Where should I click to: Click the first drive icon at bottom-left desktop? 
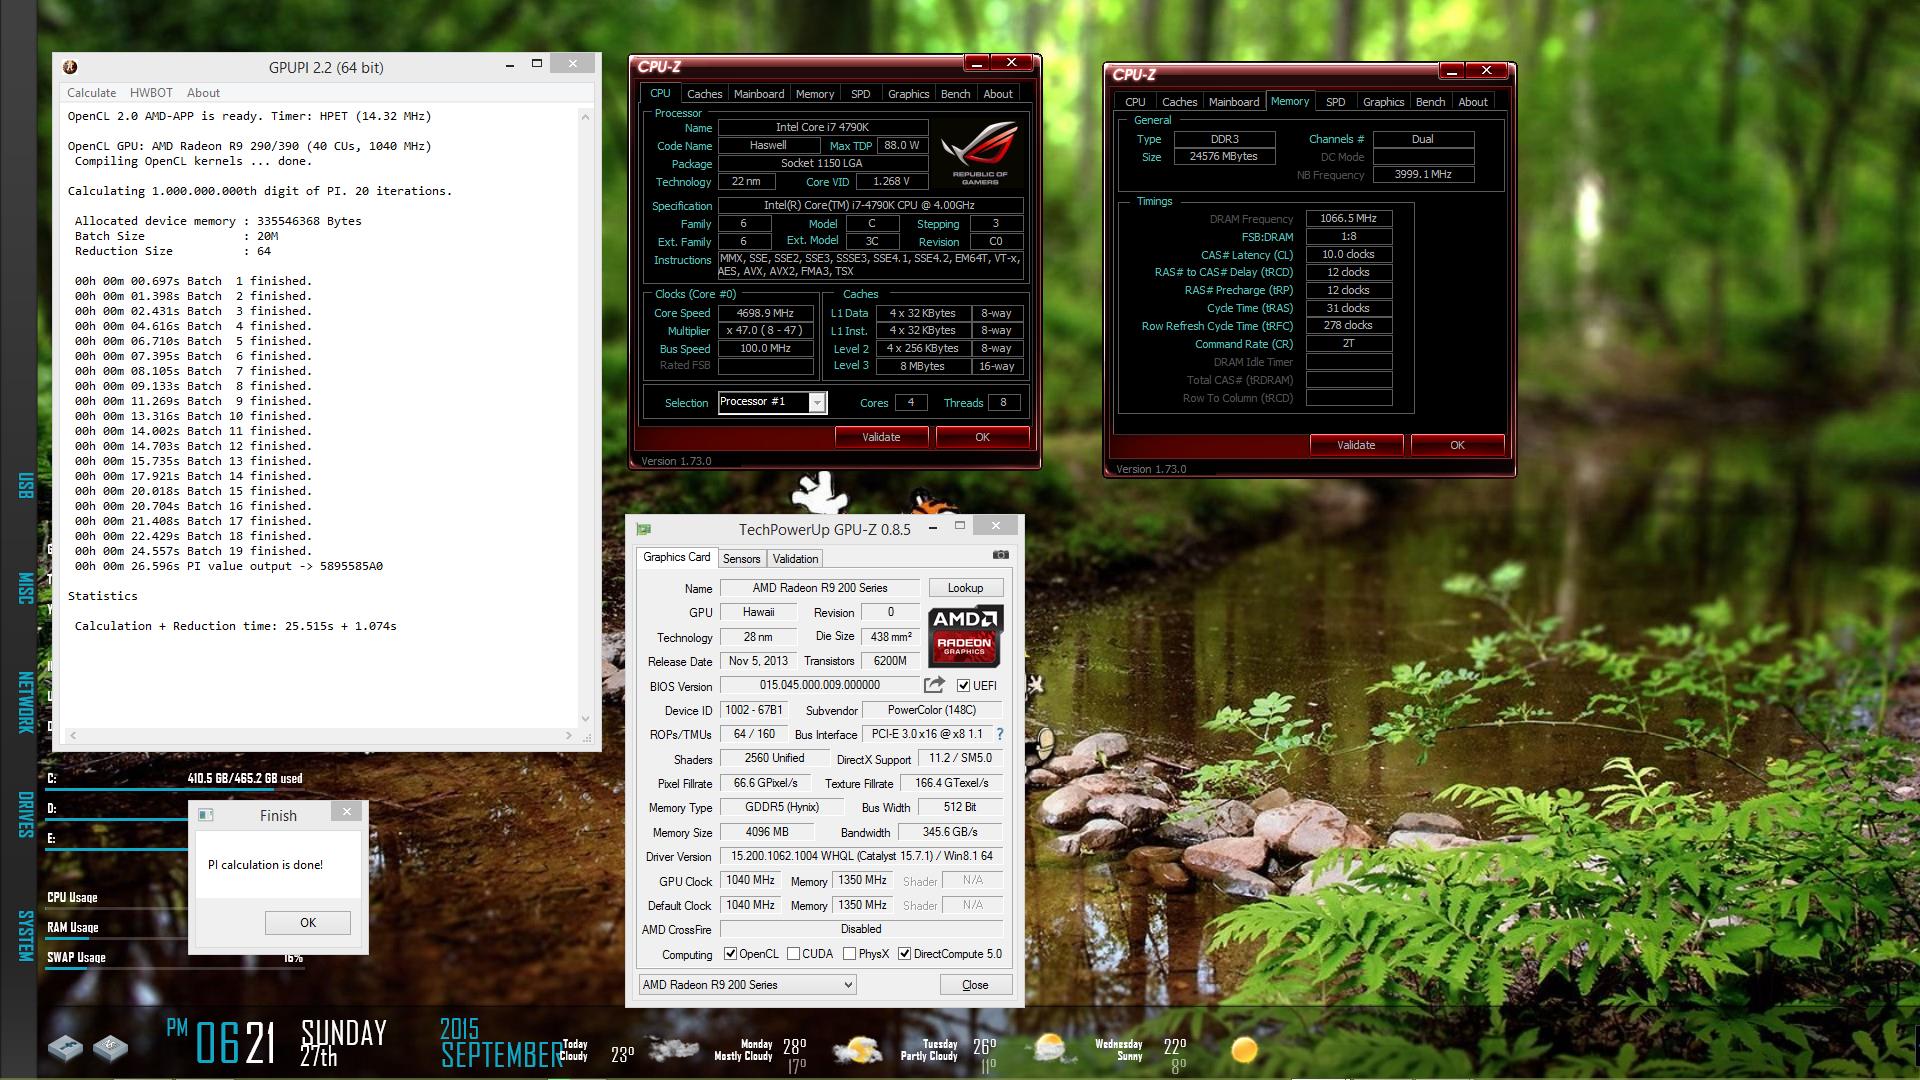(66, 1048)
